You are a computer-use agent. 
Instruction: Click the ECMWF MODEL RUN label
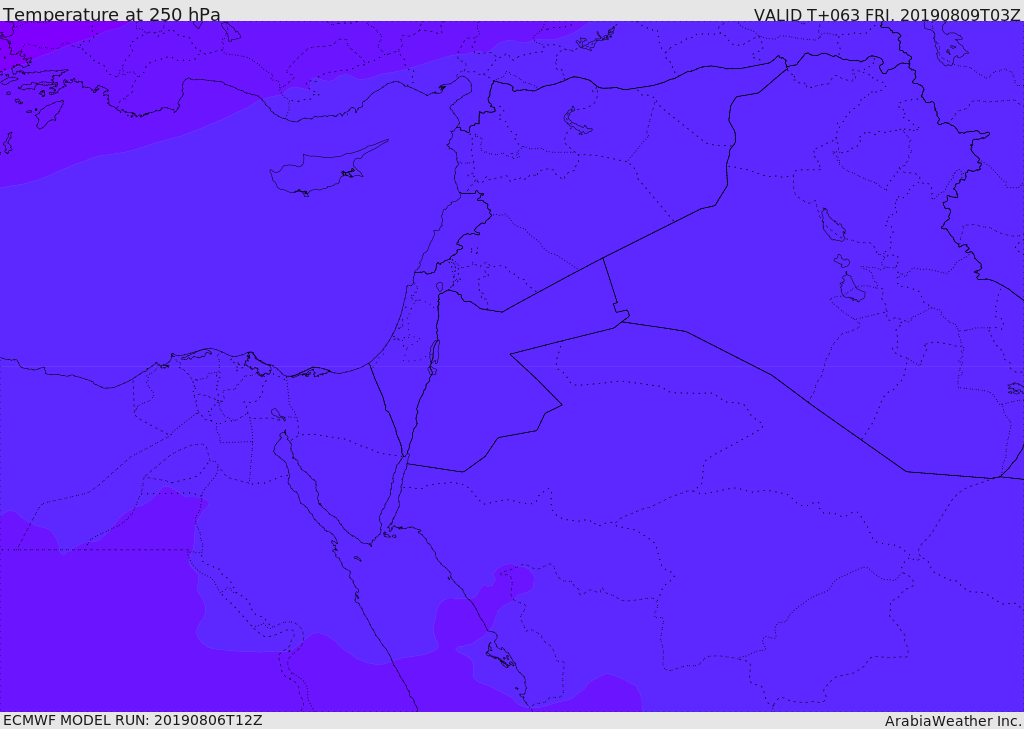click(132, 720)
